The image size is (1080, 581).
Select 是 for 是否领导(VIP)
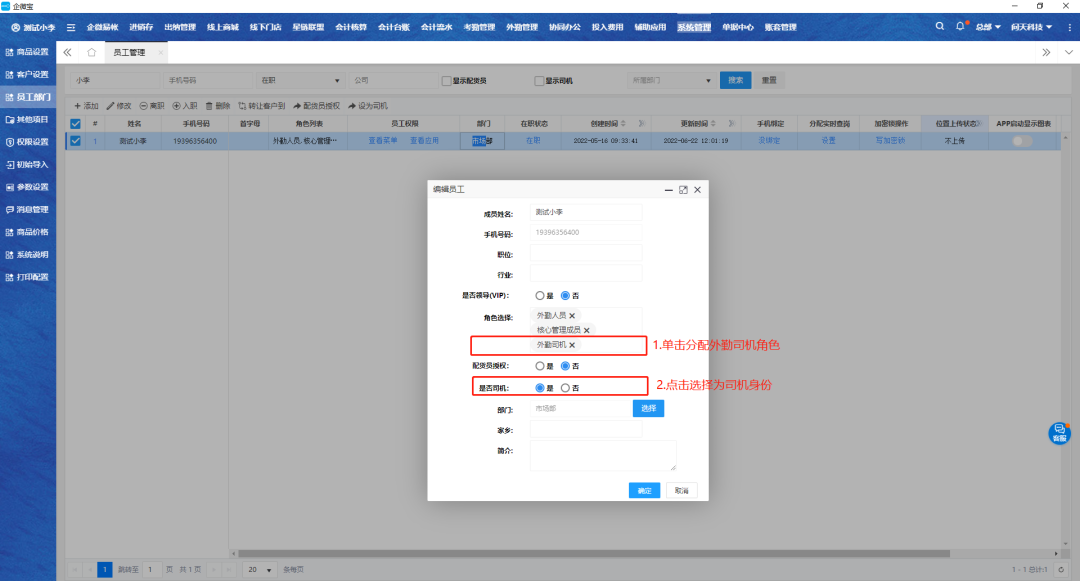pyautogui.click(x=541, y=296)
